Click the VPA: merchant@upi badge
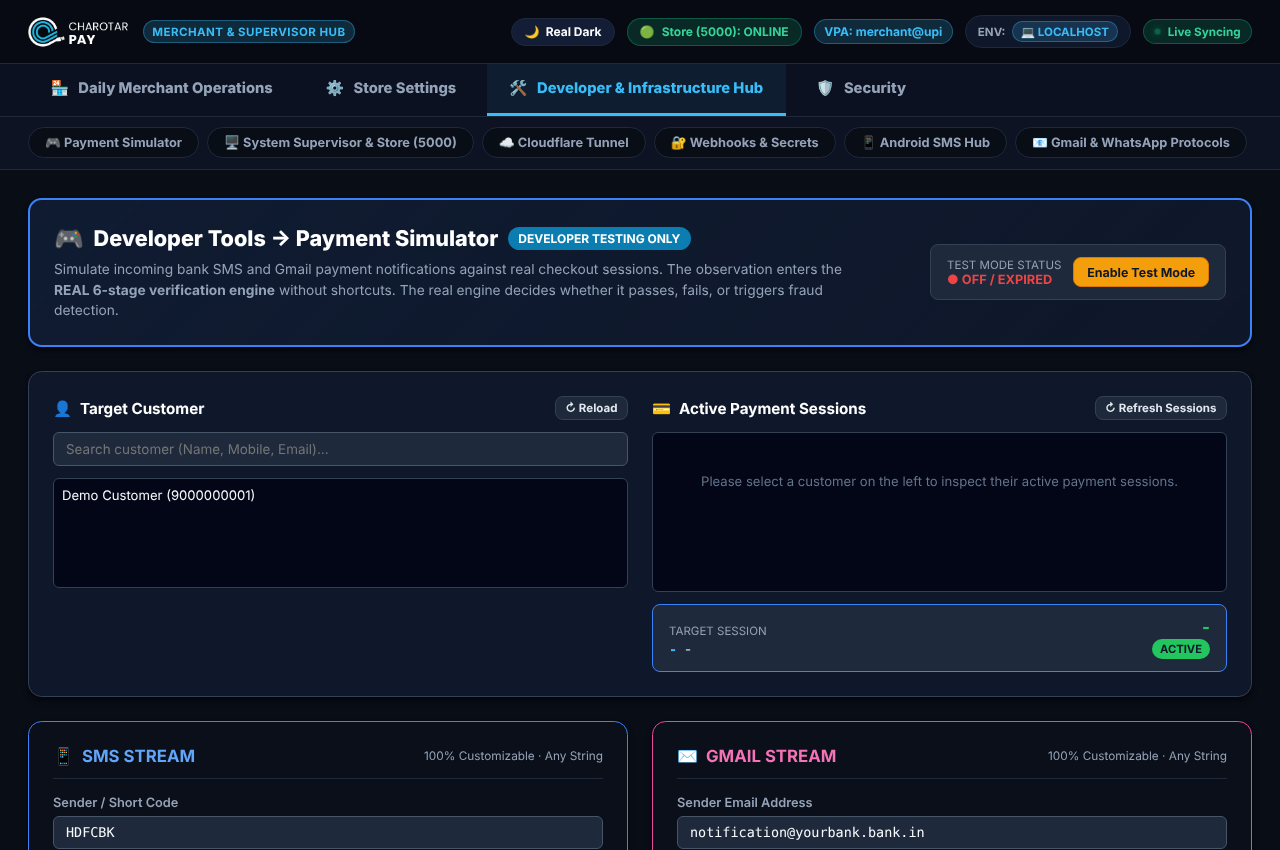 883,32
